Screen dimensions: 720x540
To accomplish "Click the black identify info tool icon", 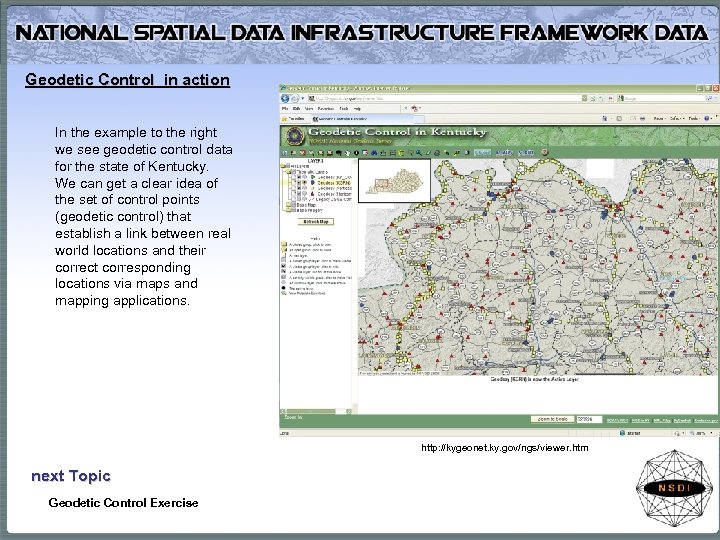I will coord(356,152).
